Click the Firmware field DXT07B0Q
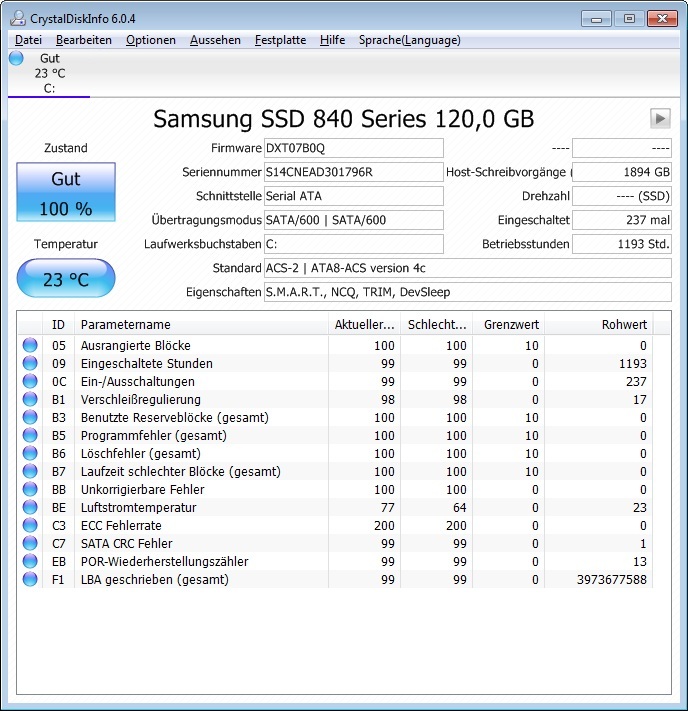 click(354, 148)
